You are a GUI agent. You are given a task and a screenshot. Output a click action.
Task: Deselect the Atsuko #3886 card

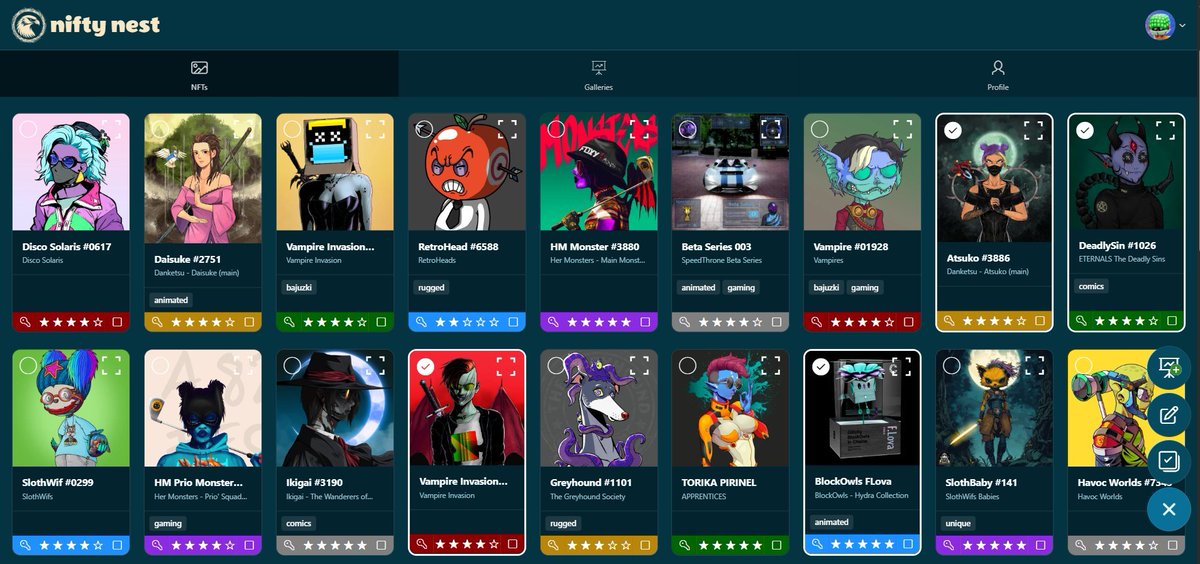[x=953, y=130]
